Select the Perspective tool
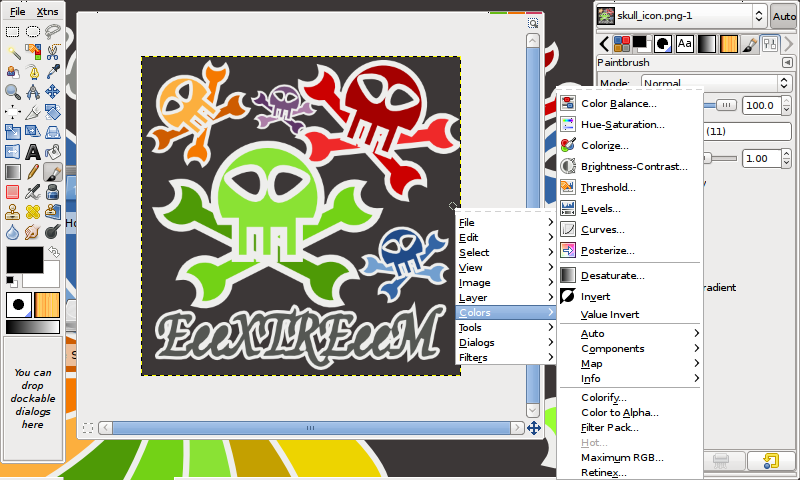Screen dimensions: 800x480 (53, 132)
